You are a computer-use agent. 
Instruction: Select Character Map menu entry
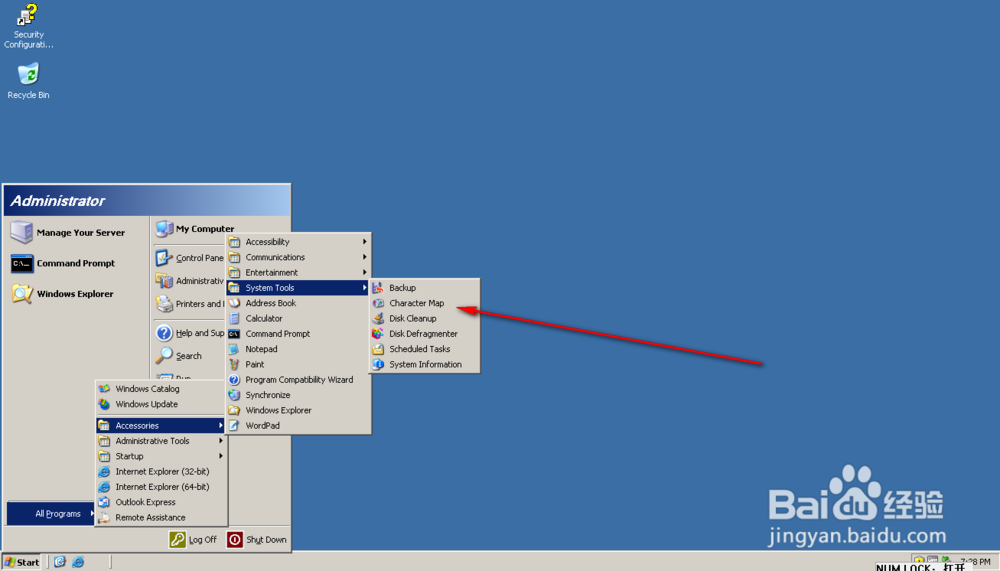pyautogui.click(x=425, y=303)
